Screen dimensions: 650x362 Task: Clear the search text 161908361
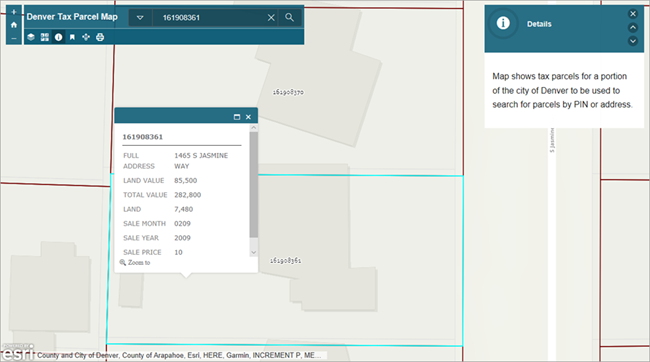271,17
